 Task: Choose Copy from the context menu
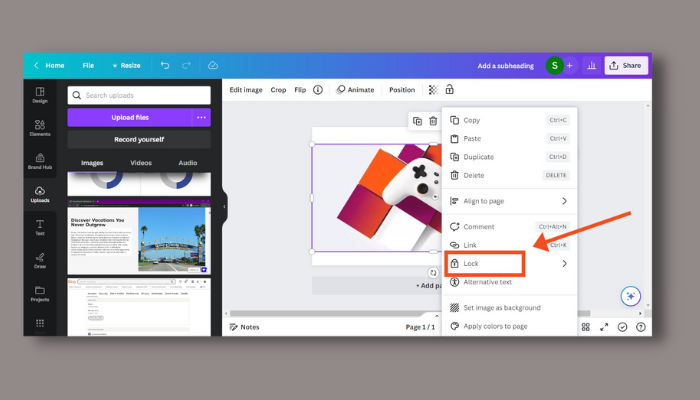point(509,120)
